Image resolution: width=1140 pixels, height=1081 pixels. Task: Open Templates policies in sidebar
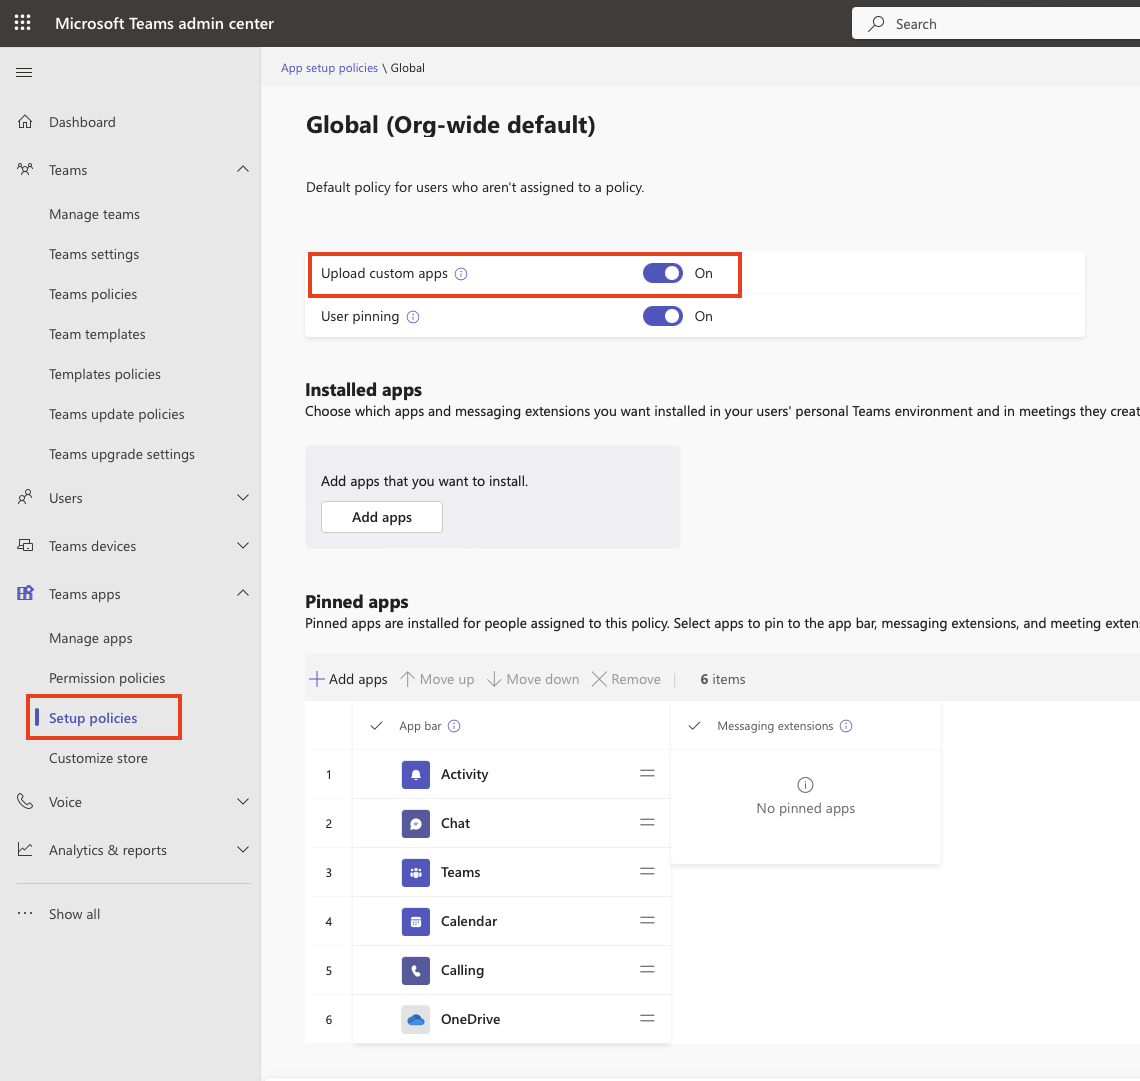(x=105, y=374)
